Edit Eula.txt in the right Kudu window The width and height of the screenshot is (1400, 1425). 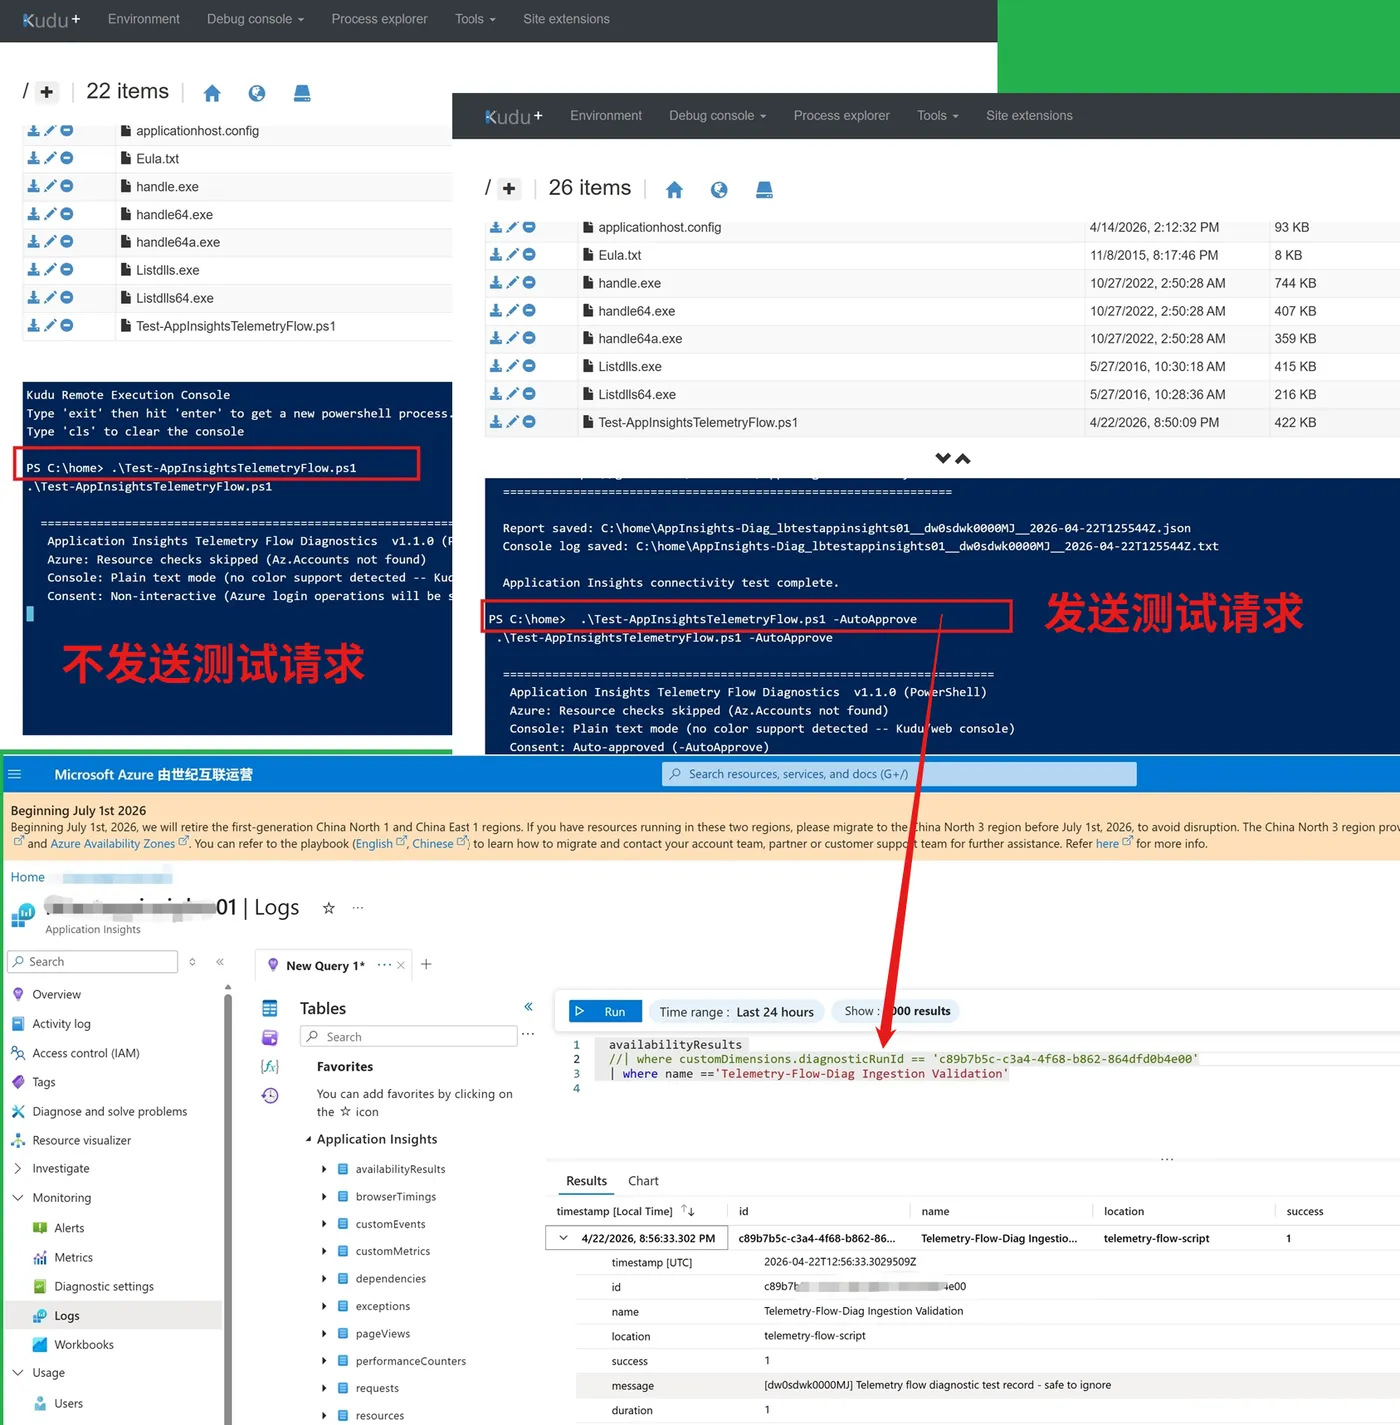[512, 255]
